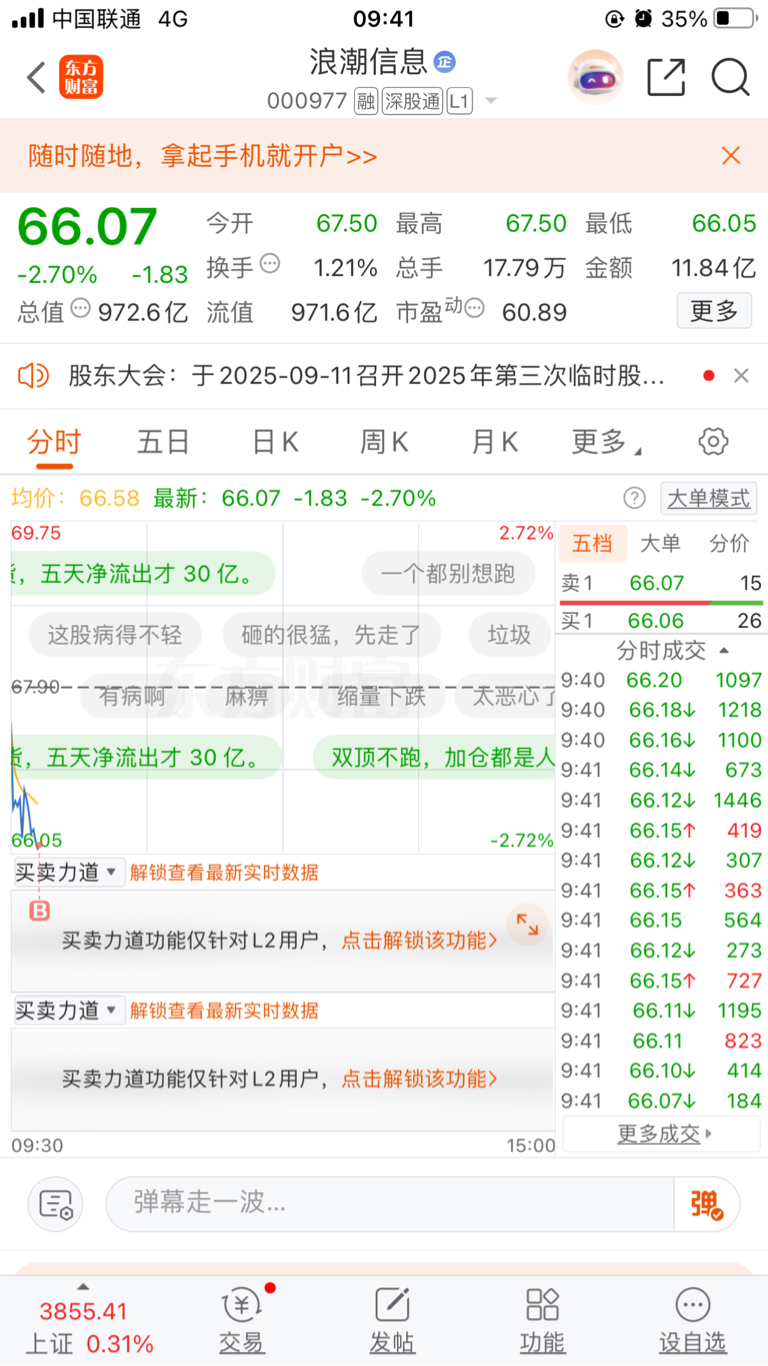Tap the 东方财富 logo icon
The width and height of the screenshot is (768, 1366).
pos(81,77)
